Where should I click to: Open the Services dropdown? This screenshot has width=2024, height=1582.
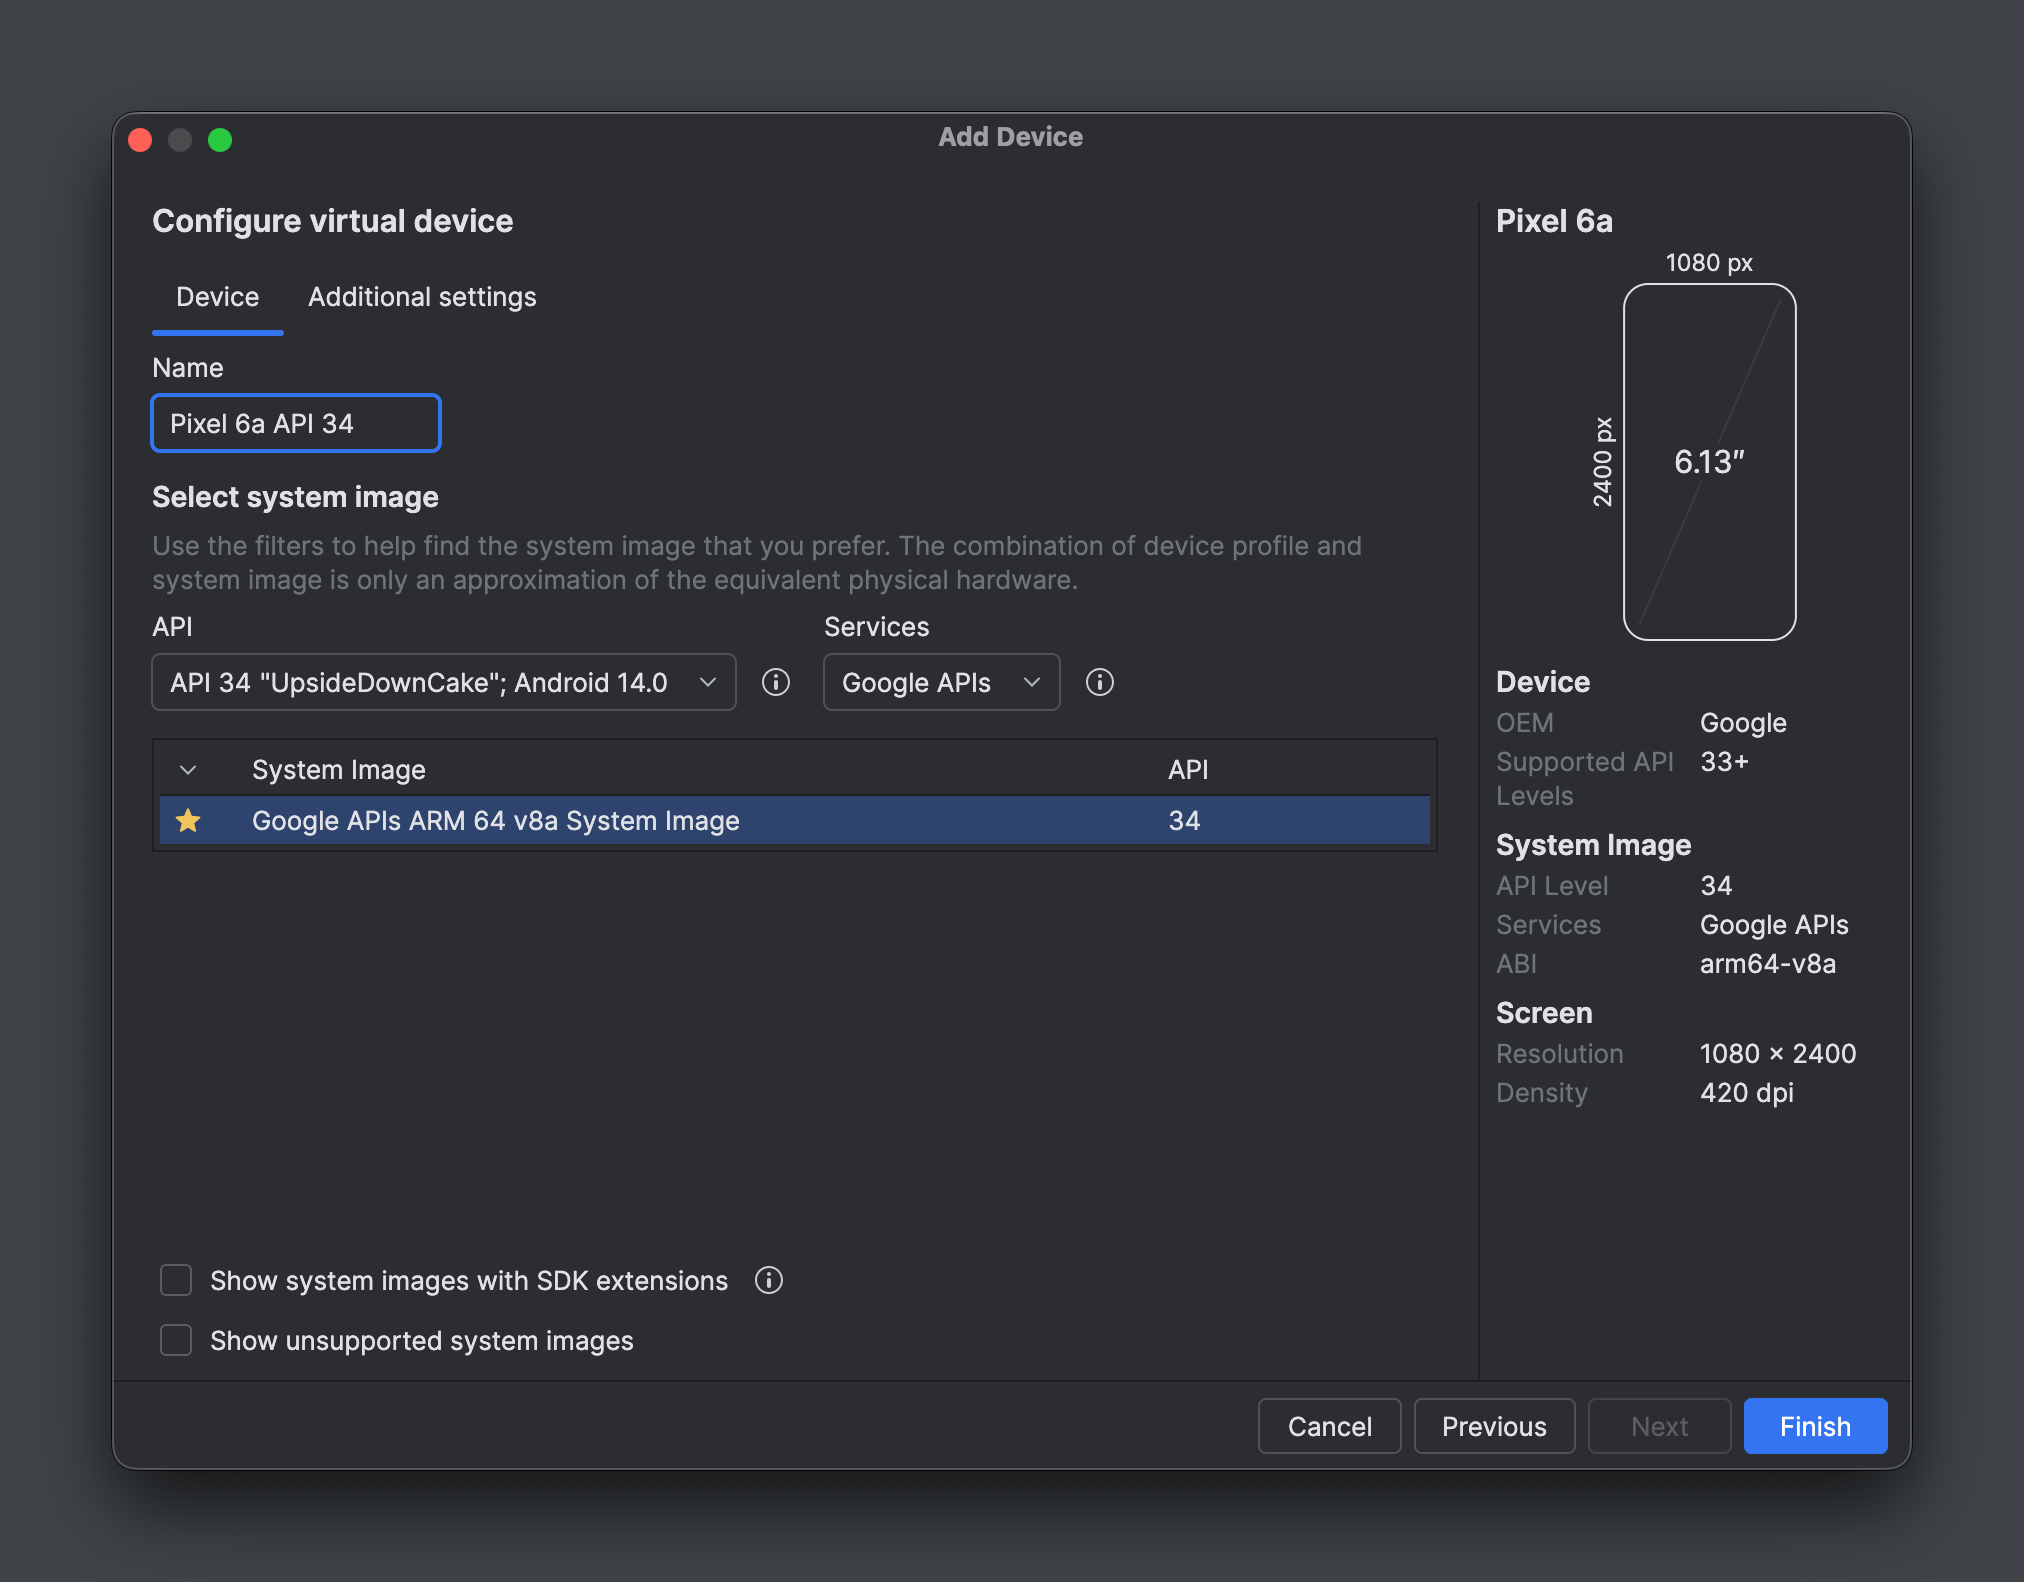pos(940,682)
